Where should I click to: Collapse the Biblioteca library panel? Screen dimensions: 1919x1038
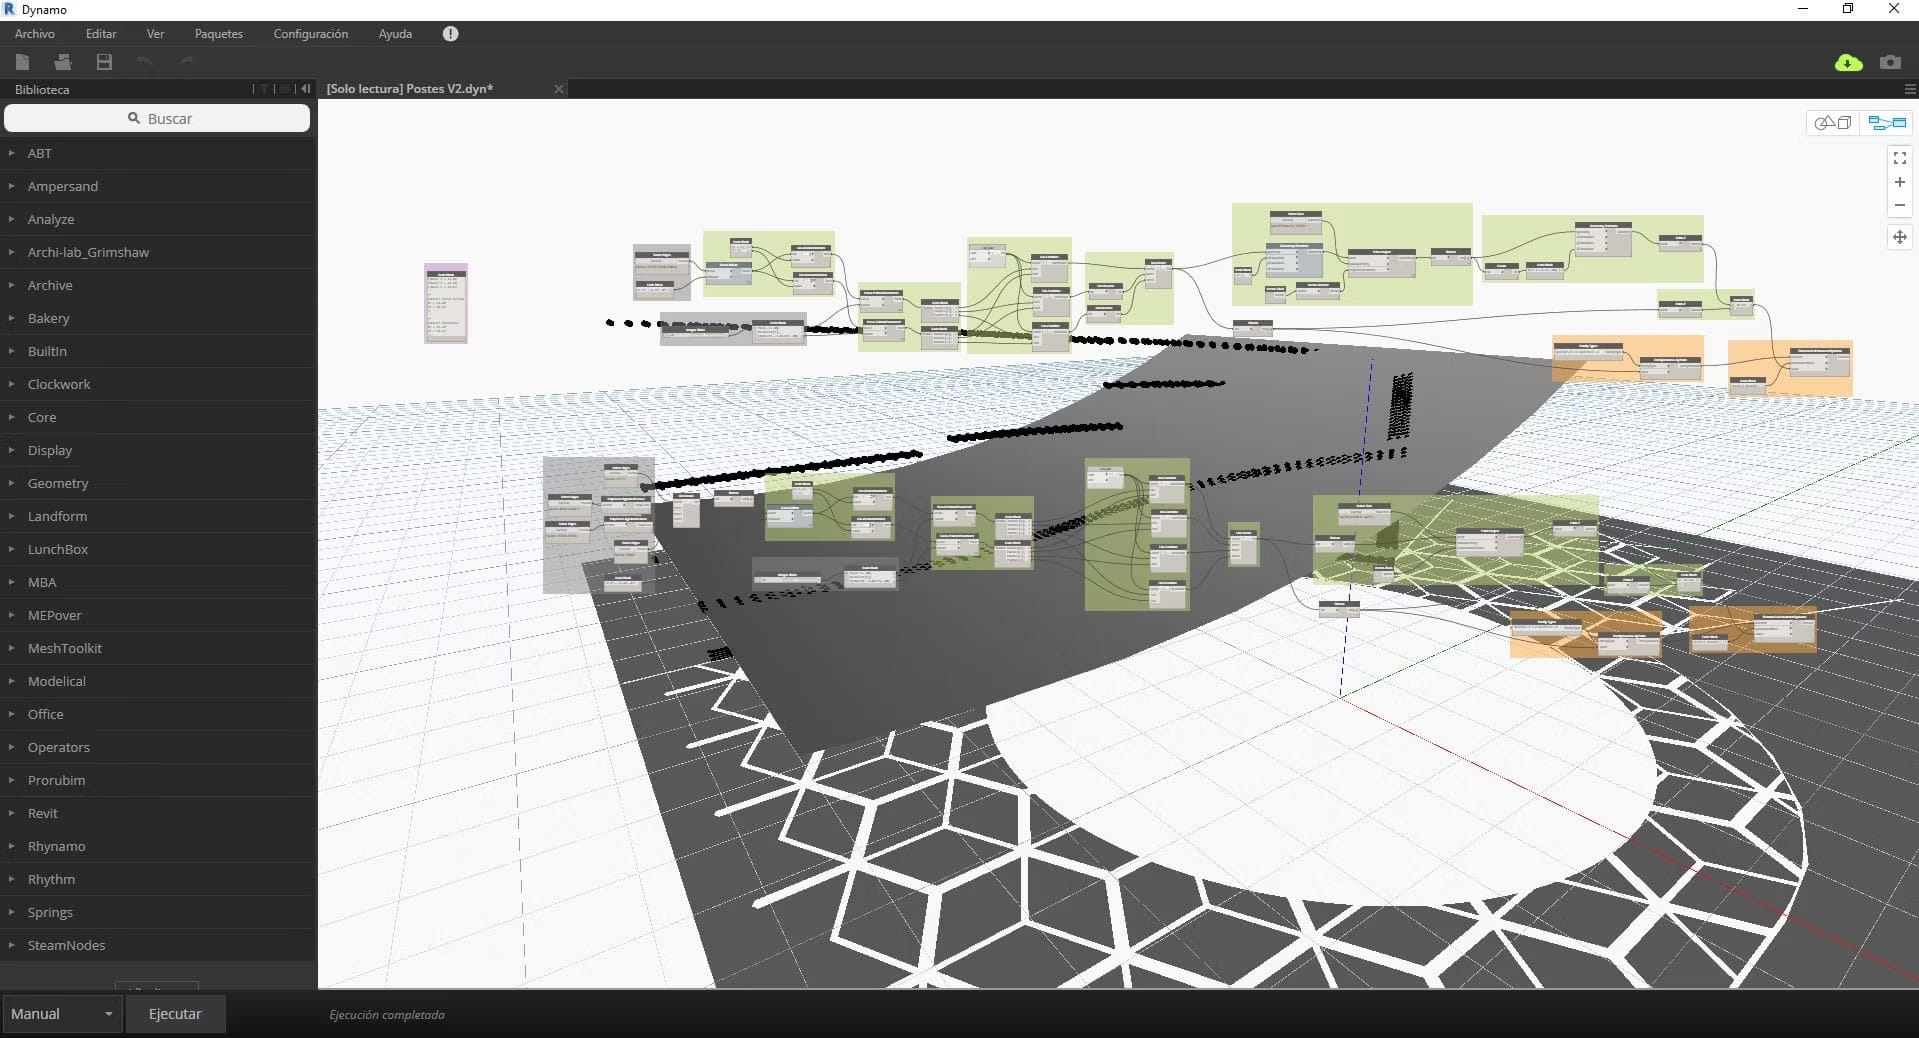tap(305, 89)
